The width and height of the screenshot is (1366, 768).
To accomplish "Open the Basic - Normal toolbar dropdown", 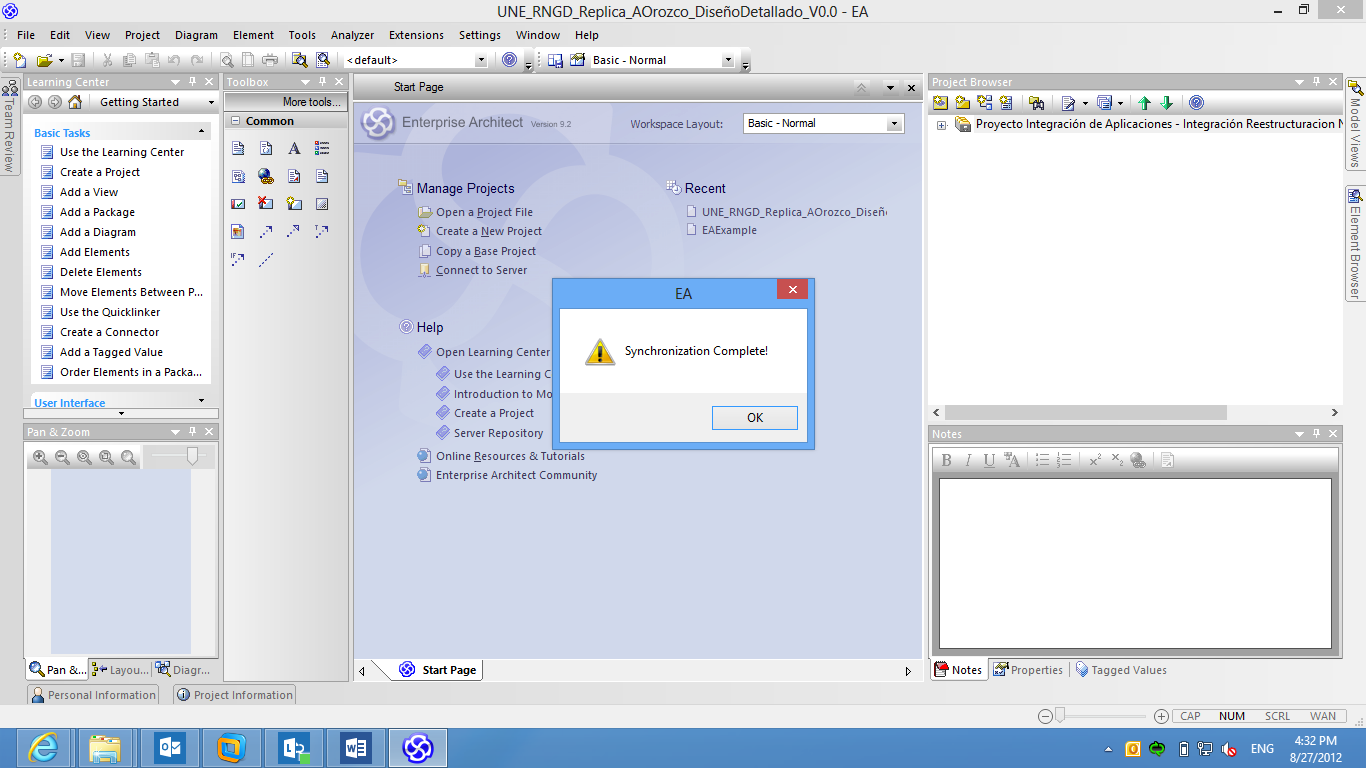I will [x=728, y=60].
